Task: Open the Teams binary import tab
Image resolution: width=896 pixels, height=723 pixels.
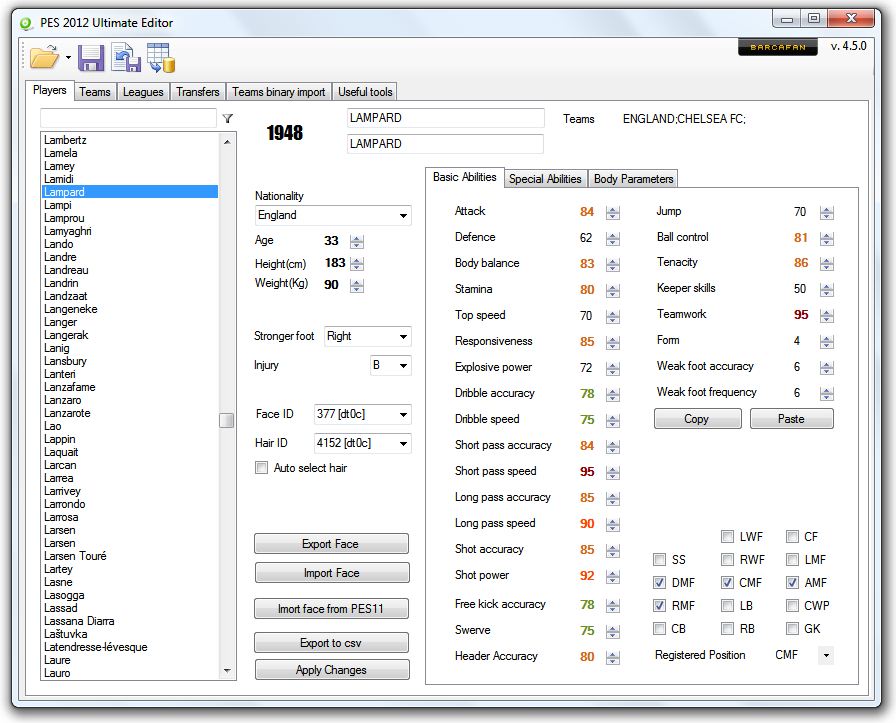Action: 279,92
